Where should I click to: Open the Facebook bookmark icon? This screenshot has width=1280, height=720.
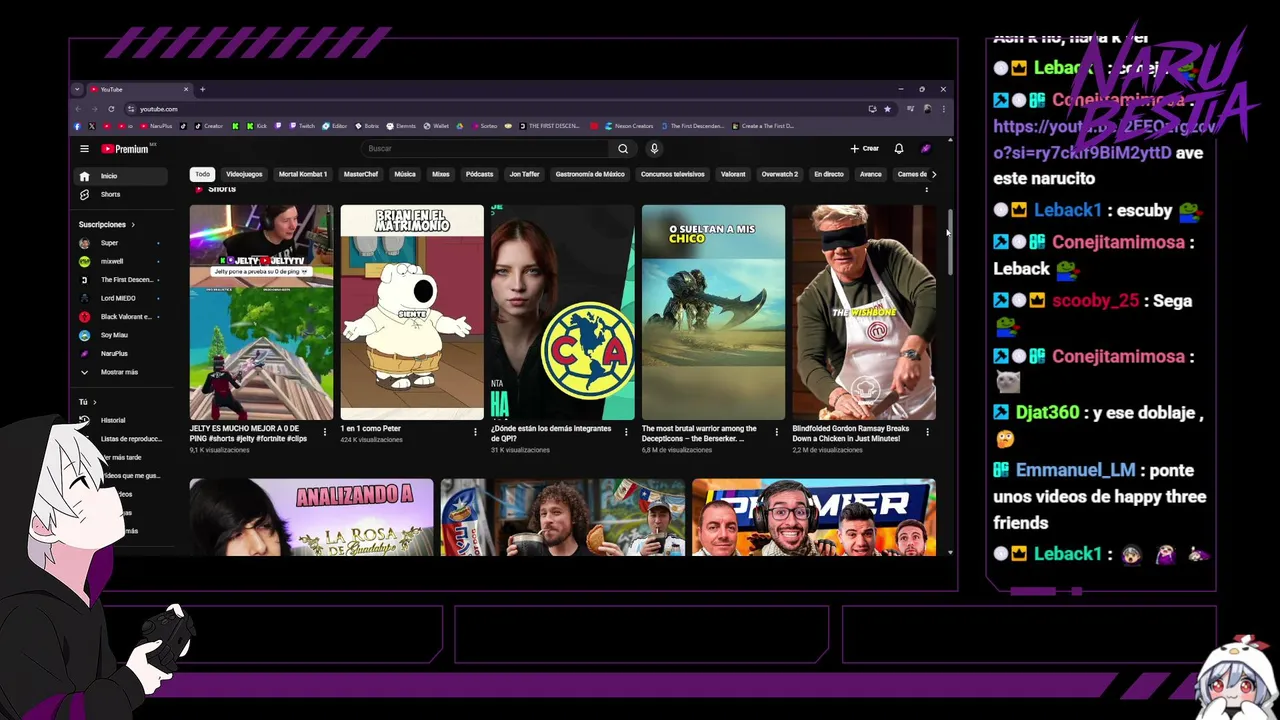(x=78, y=126)
